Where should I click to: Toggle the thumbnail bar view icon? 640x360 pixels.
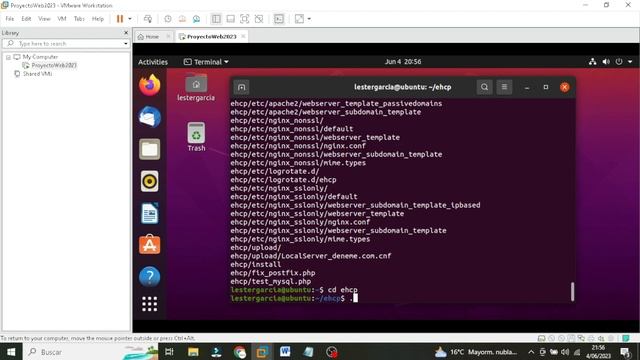click(x=231, y=19)
